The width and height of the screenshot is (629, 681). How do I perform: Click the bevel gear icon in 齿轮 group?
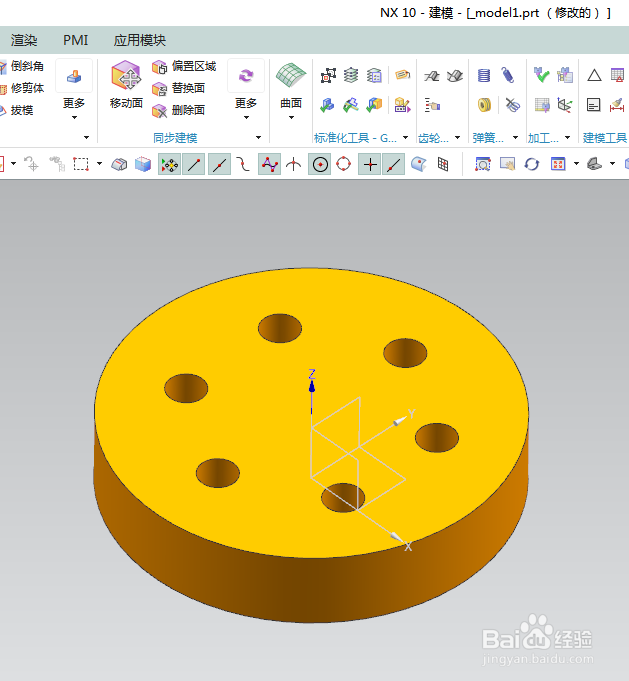point(455,76)
